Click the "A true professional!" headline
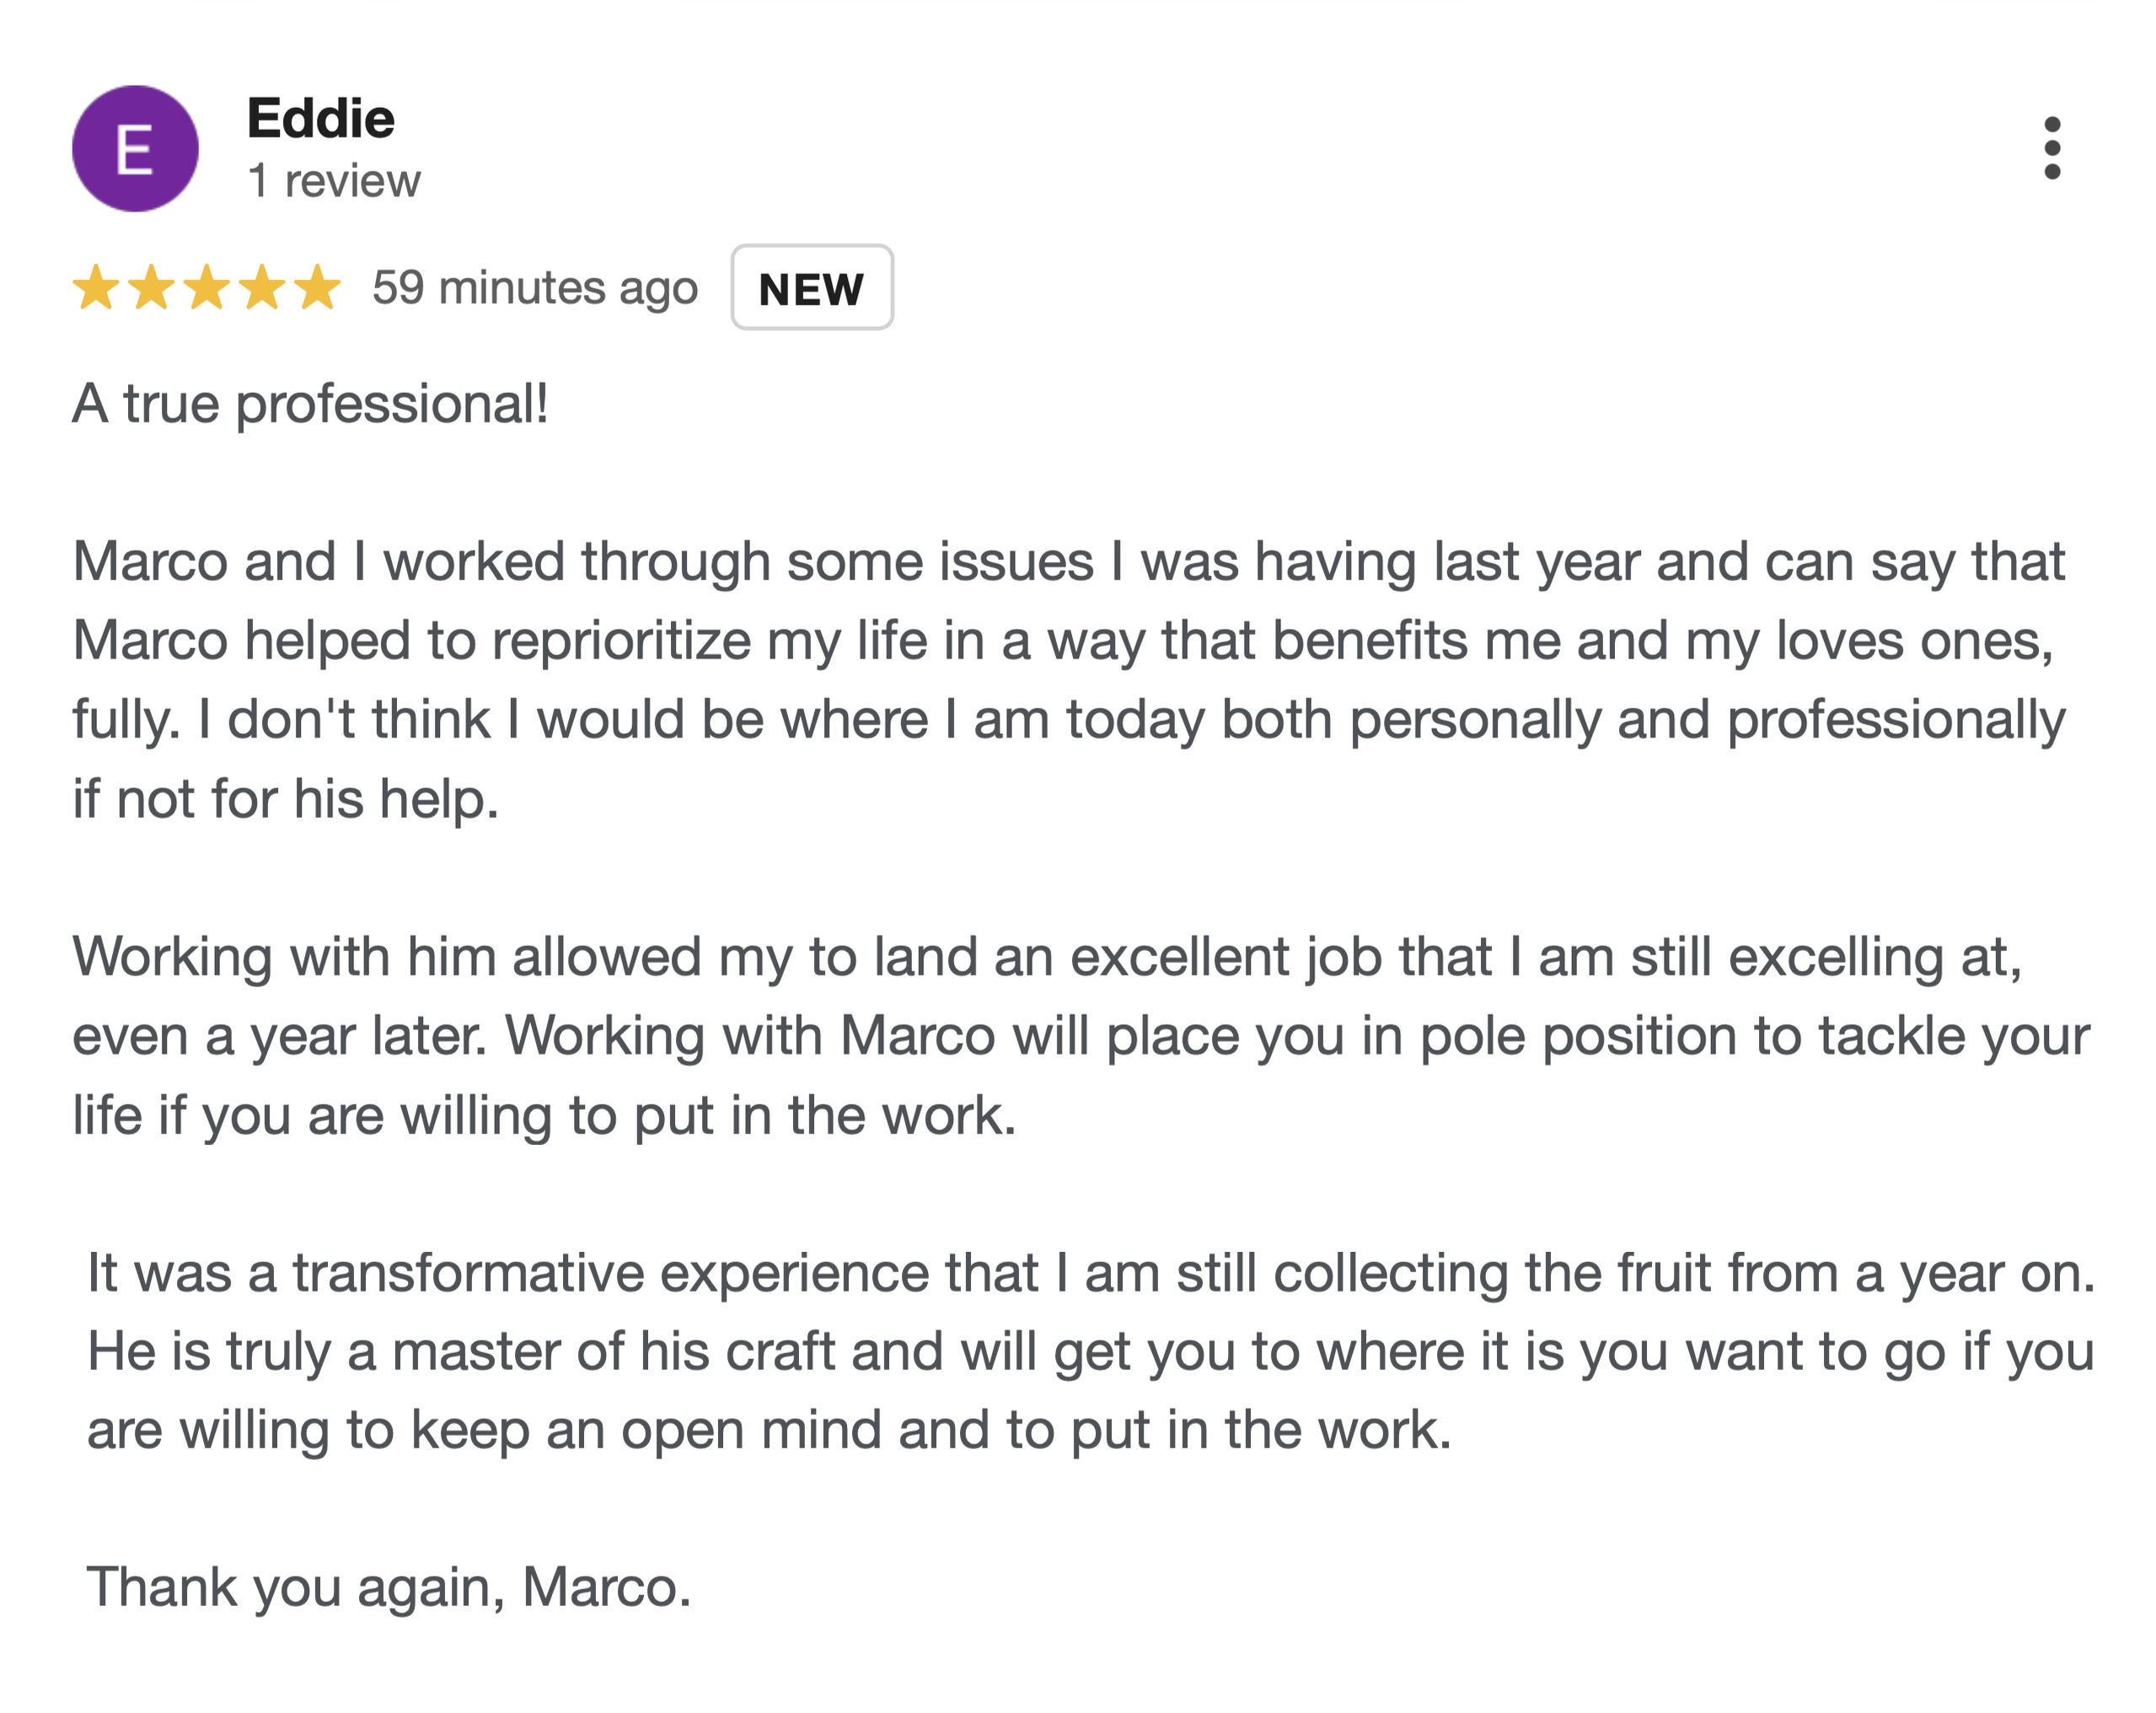This screenshot has height=1713, width=2156. point(310,405)
